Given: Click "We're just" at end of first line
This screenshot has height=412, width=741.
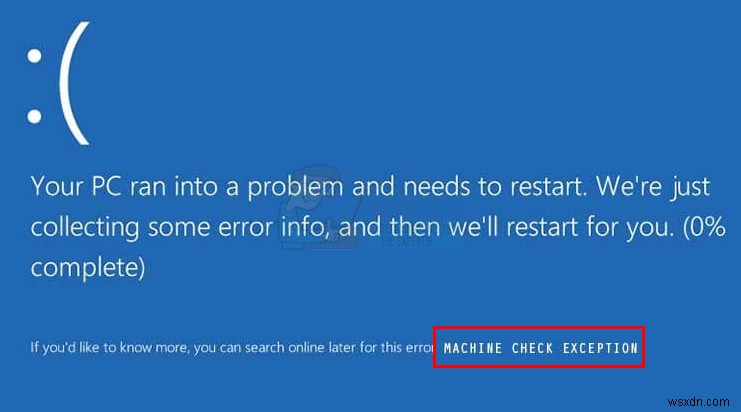Looking at the screenshot, I should click(653, 187).
